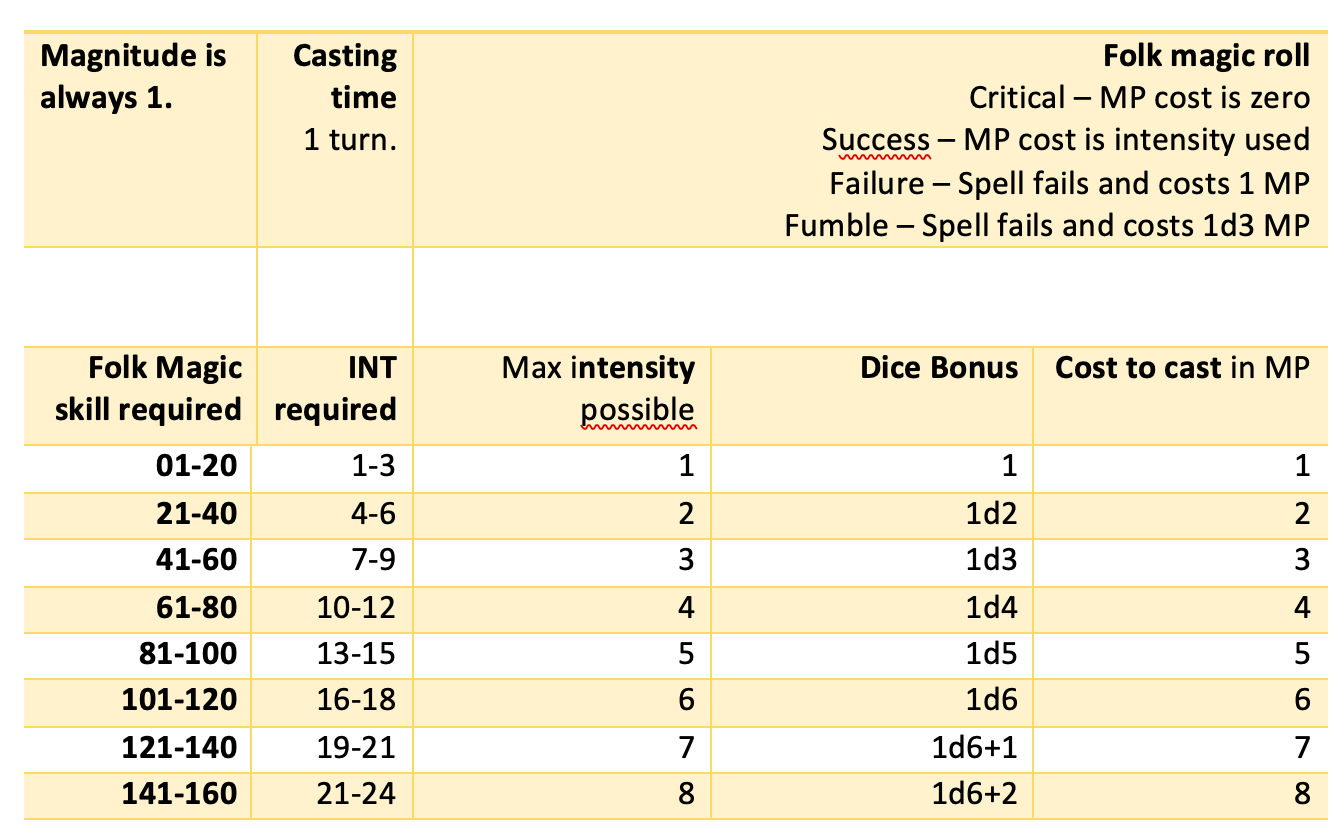The width and height of the screenshot is (1338, 840).
Task: Click the "Critical – MP cost is zero" line
Action: point(1139,98)
